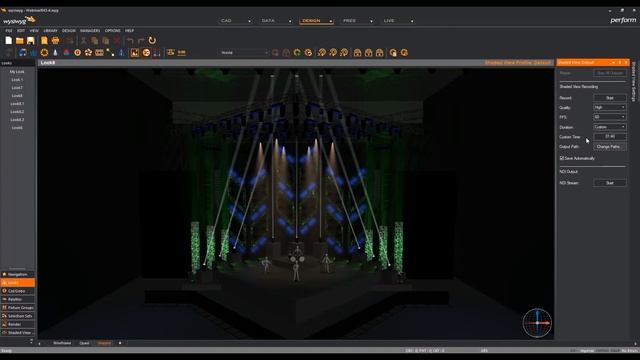Image resolution: width=640 pixels, height=360 pixels.
Task: Click the Print icon in toolbar
Action: [56, 40]
